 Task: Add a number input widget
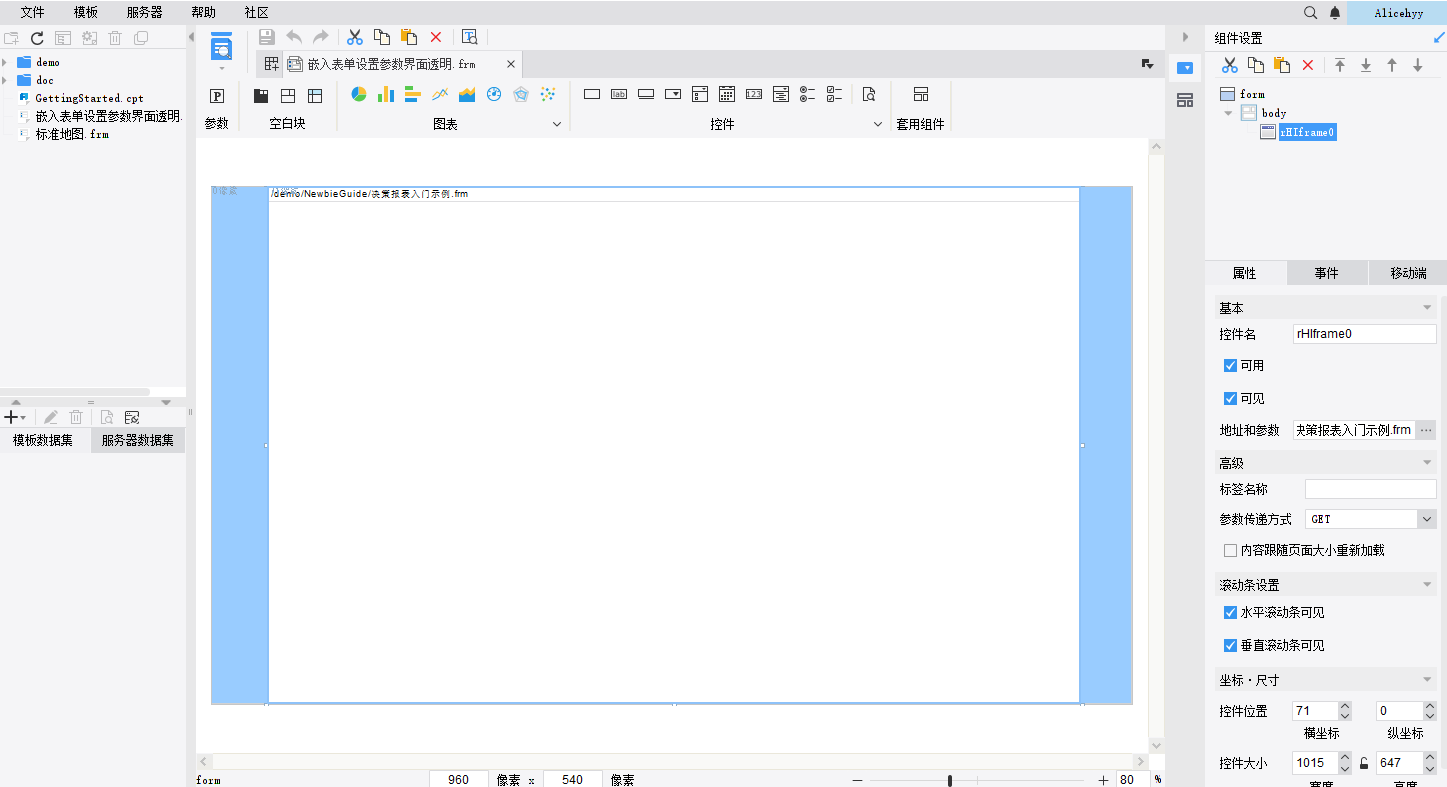[754, 94]
